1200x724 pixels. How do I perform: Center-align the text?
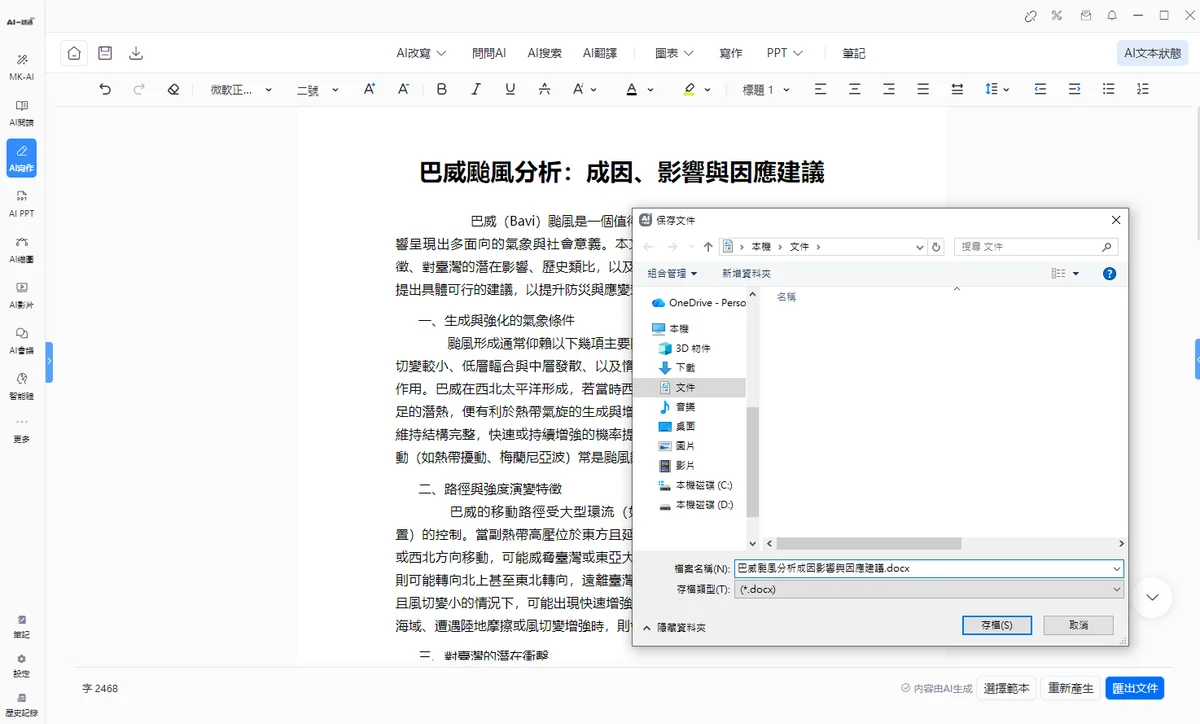point(854,89)
